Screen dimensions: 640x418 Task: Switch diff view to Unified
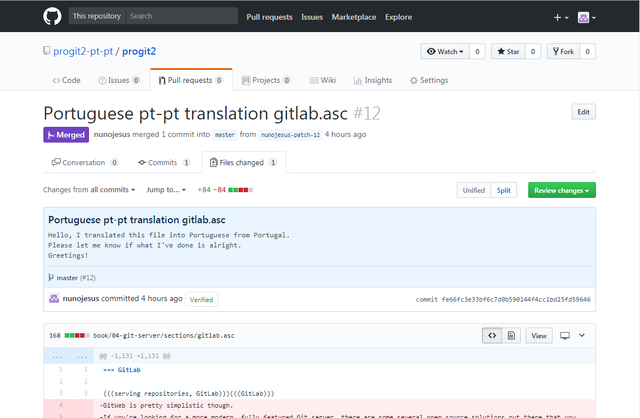[473, 190]
